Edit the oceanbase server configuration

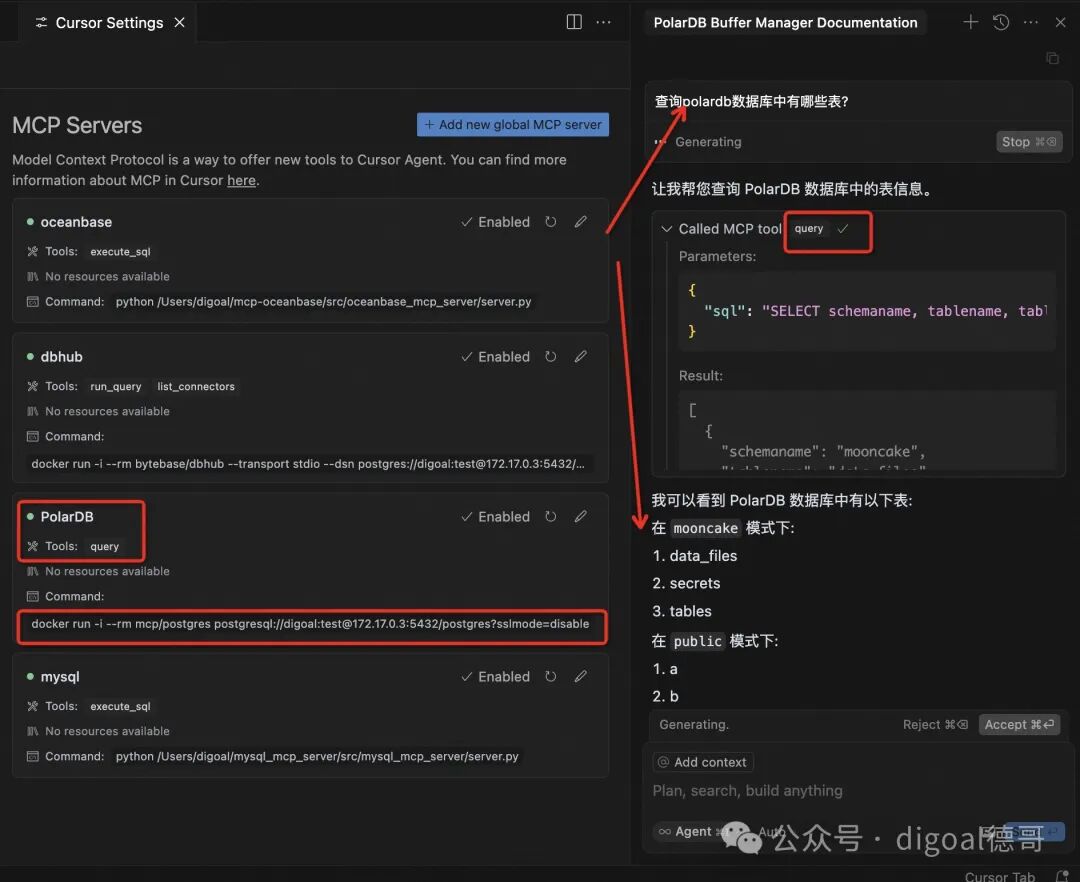[x=581, y=222]
